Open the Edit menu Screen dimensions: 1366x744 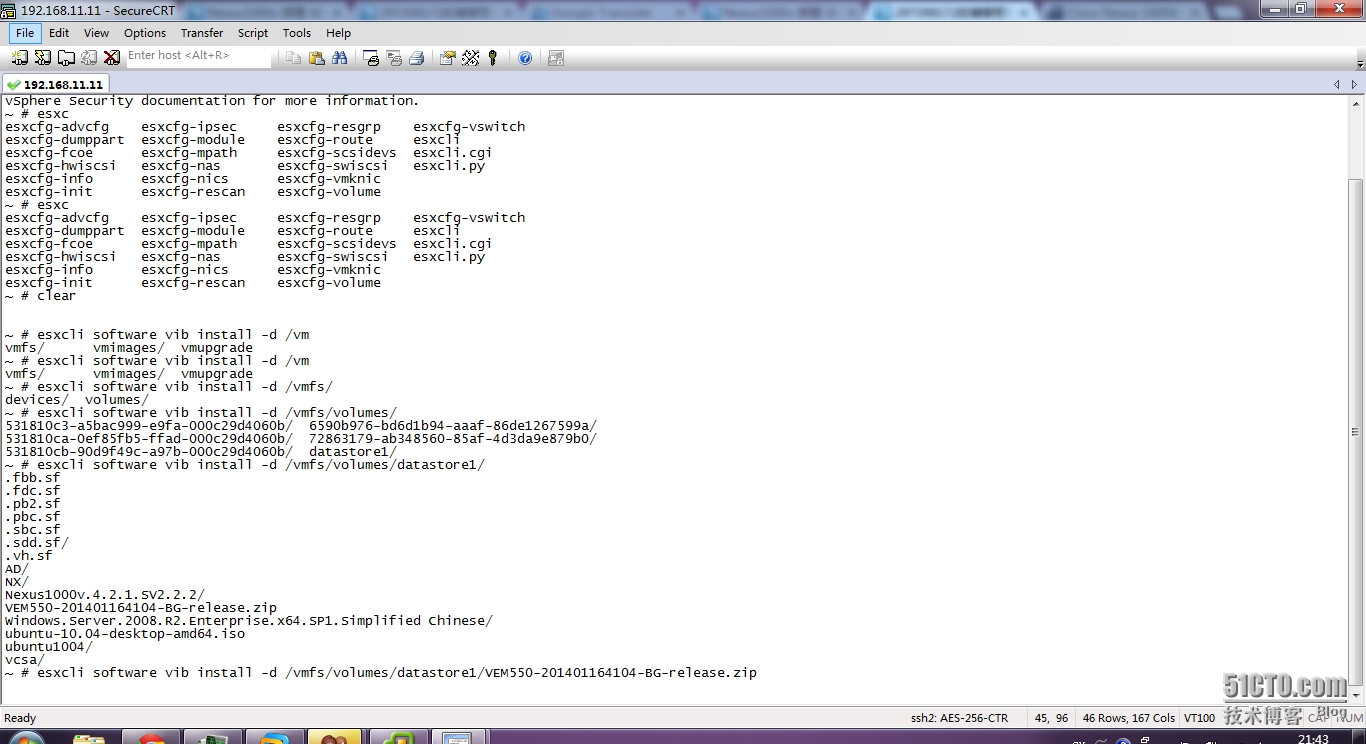59,33
